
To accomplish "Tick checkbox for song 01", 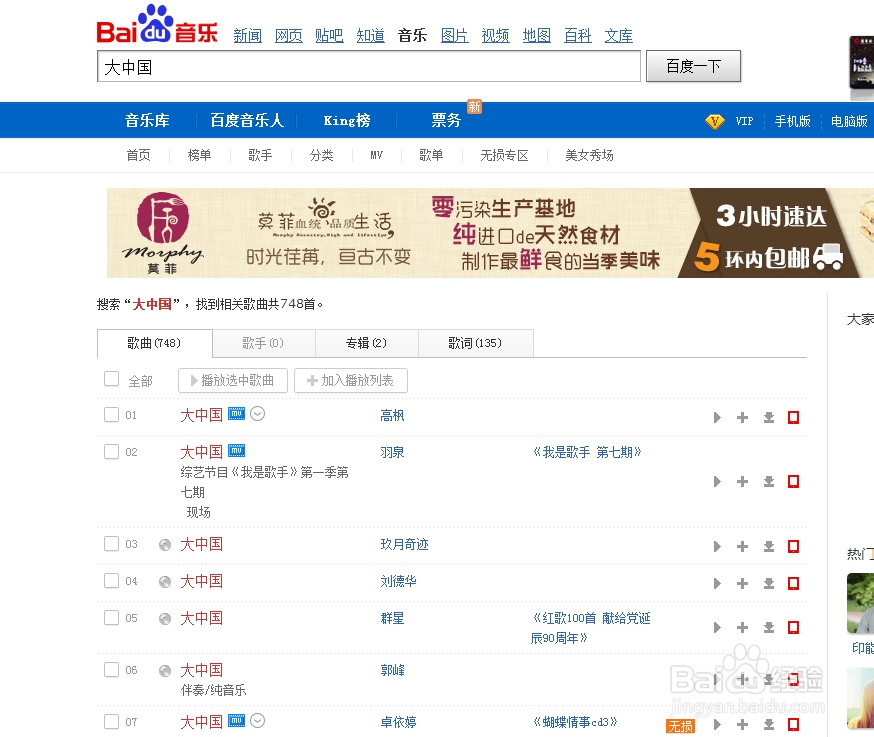I will [111, 415].
